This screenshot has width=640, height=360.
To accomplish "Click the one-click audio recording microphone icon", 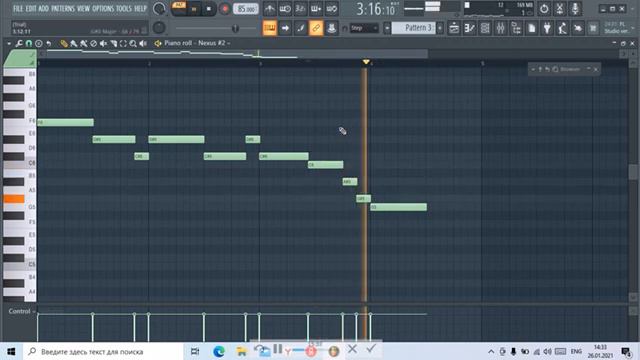I will coord(575,9).
